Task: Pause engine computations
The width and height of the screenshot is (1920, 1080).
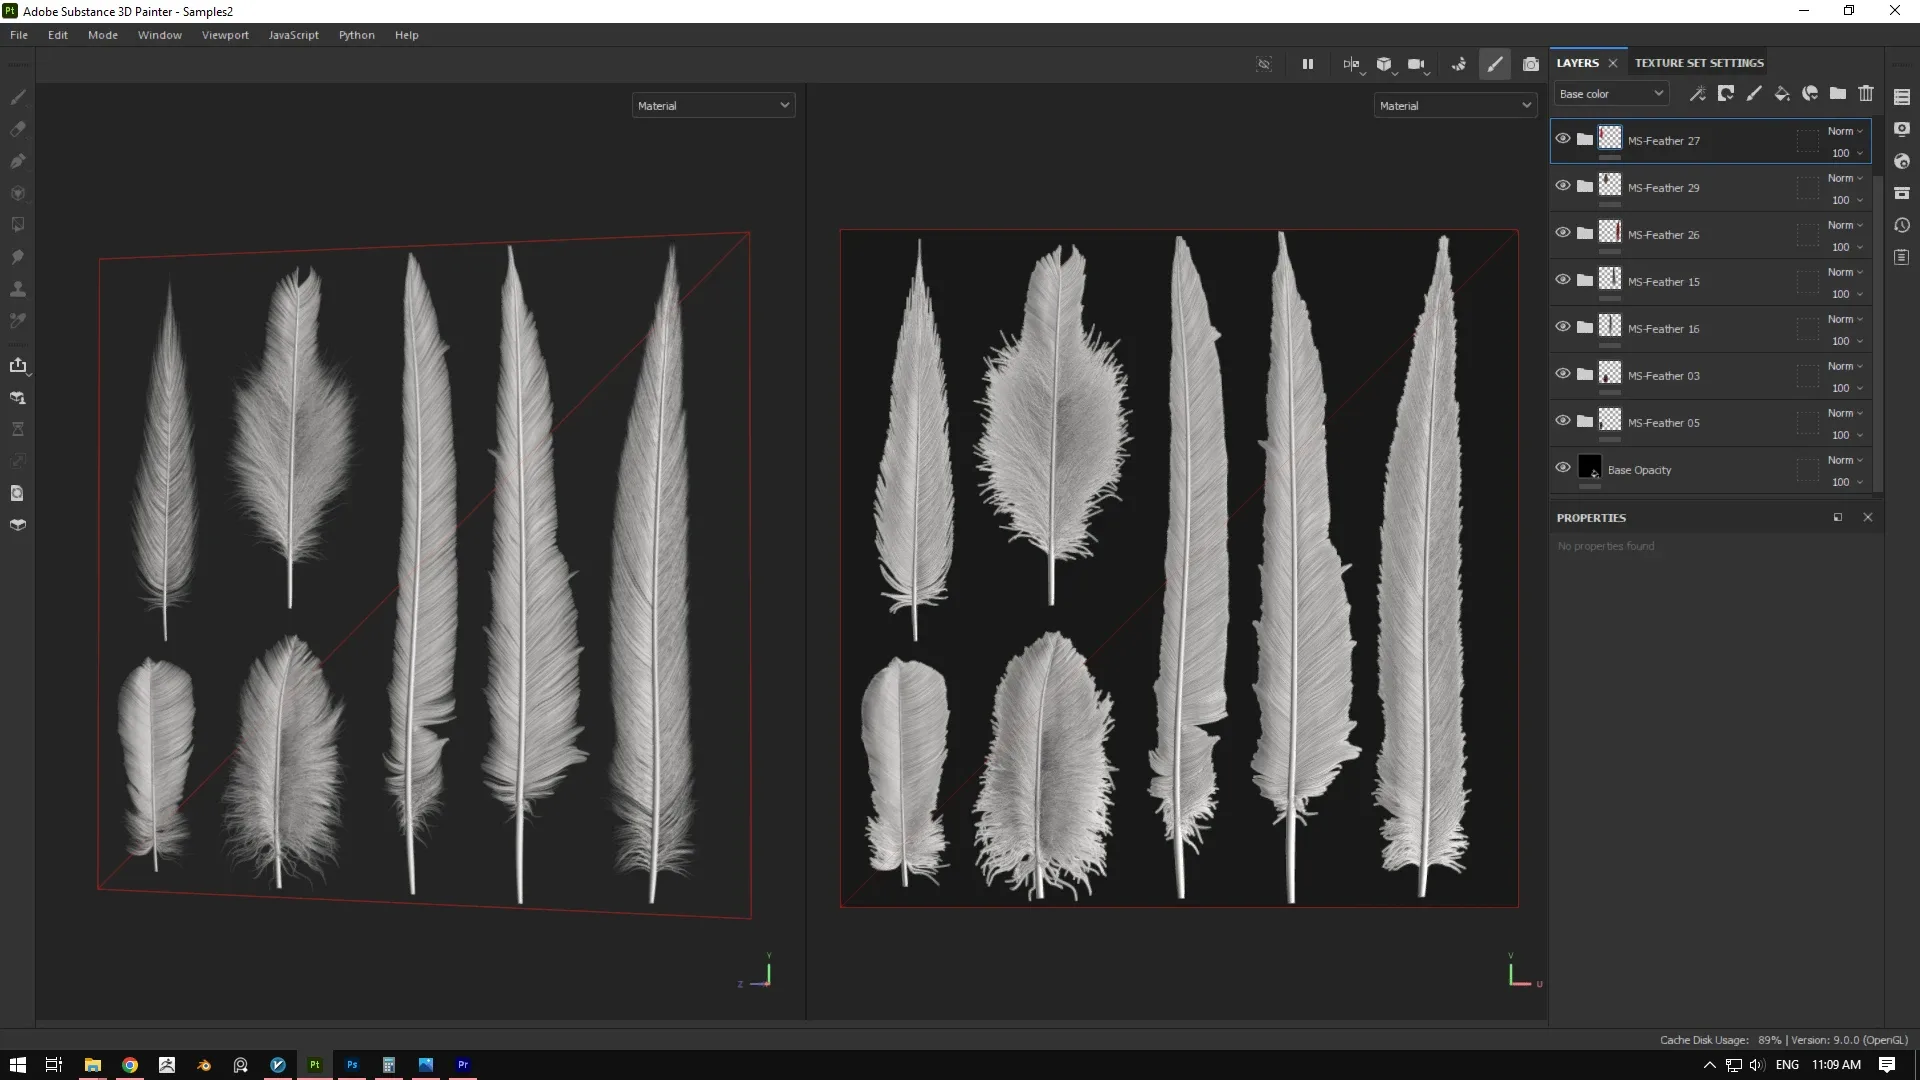Action: 1307,64
